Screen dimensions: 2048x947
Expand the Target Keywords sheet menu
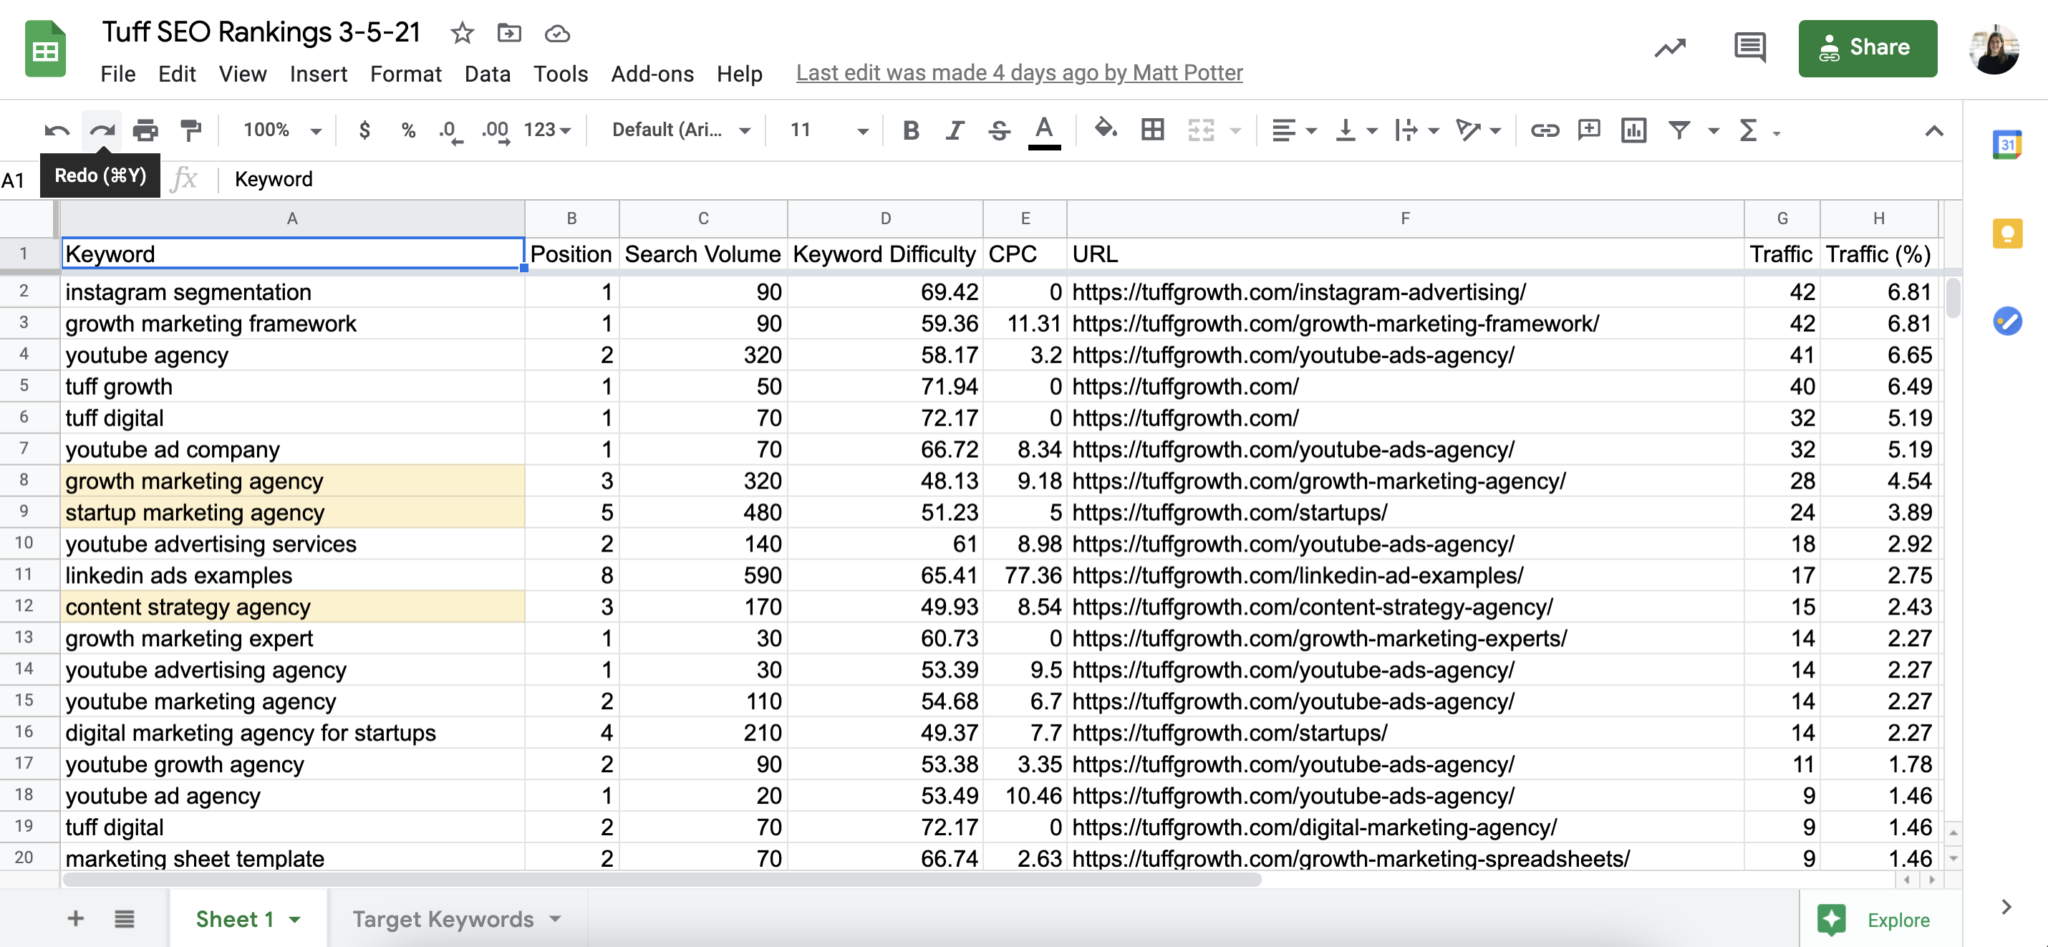[557, 918]
